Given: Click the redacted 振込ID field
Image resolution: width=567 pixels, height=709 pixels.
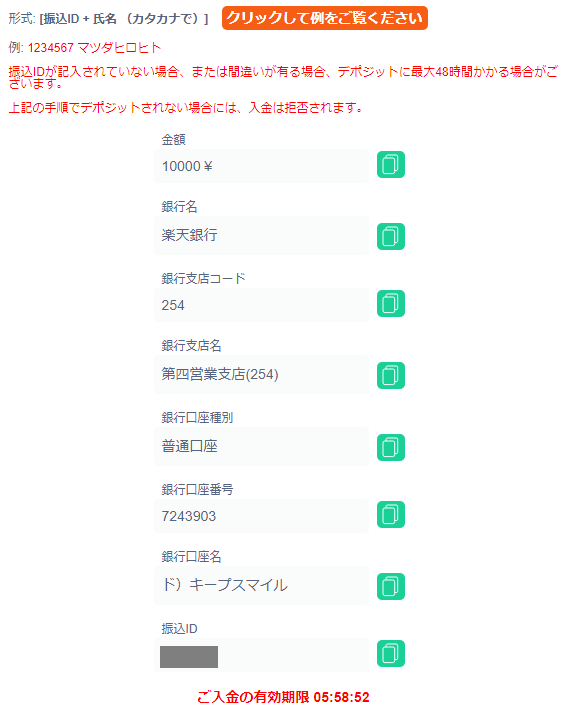Looking at the screenshot, I should [261, 655].
